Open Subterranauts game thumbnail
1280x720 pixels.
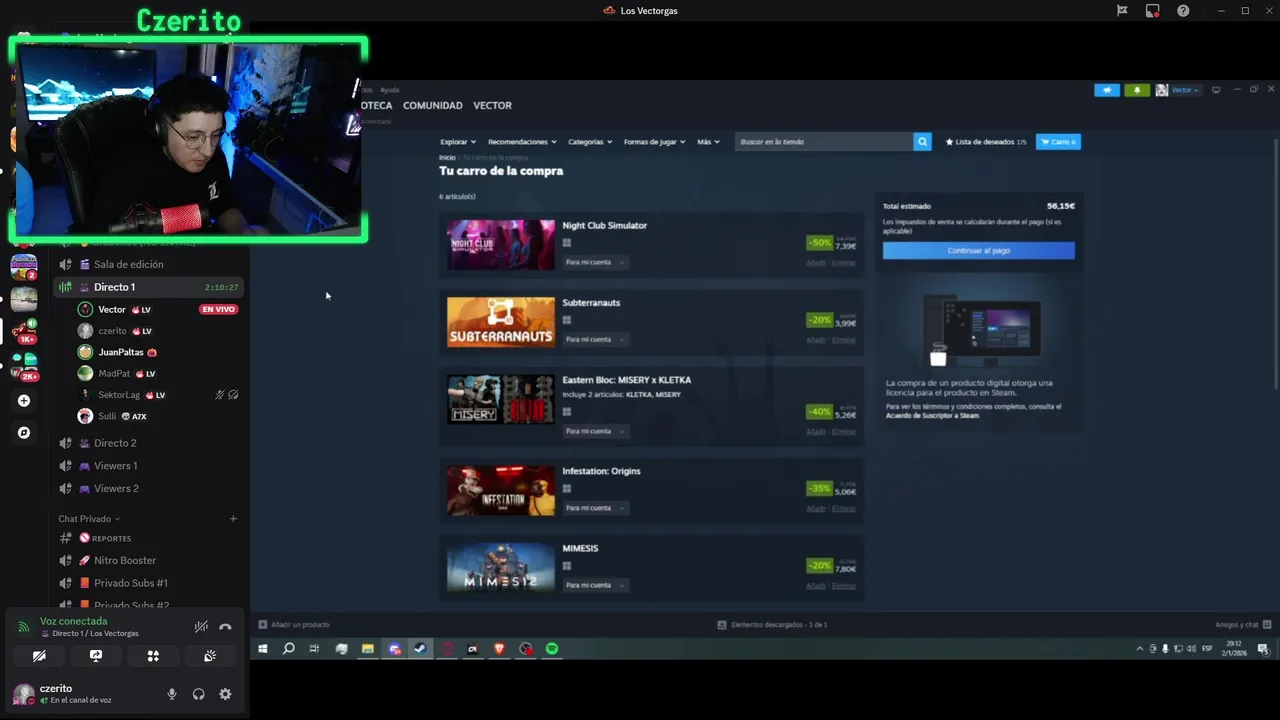pyautogui.click(x=500, y=322)
